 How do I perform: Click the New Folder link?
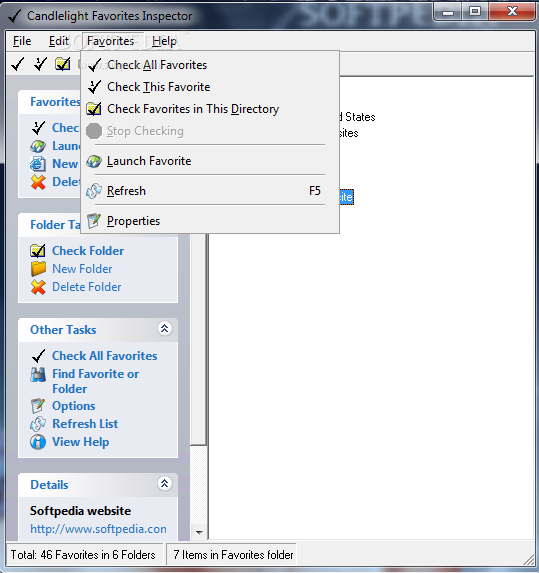(x=82, y=269)
